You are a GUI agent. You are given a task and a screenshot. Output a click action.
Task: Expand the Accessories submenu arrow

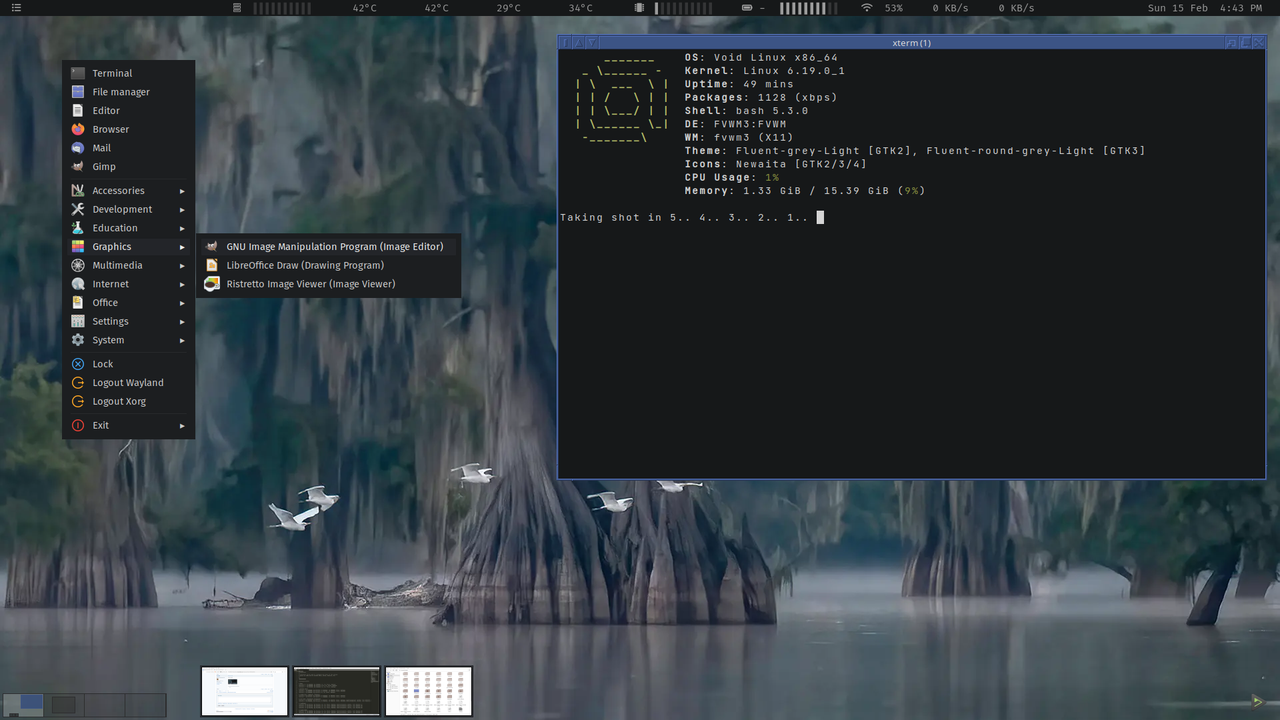click(x=182, y=191)
